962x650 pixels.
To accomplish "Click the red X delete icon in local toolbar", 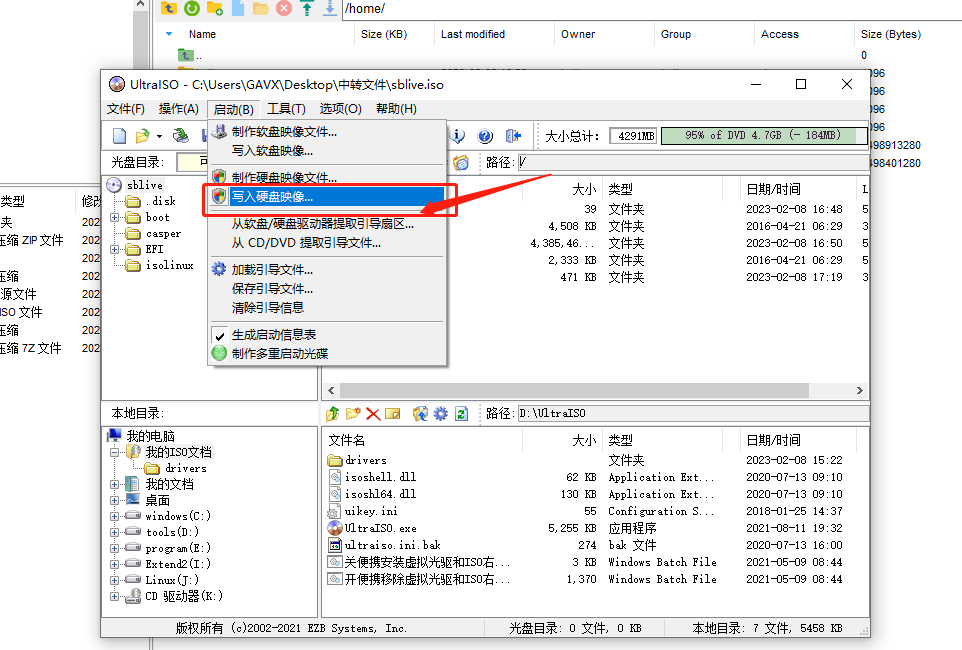I will [x=372, y=414].
